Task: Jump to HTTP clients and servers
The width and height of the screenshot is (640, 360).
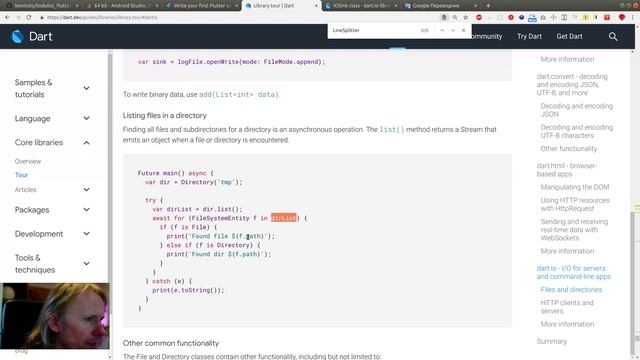Action: [567, 307]
